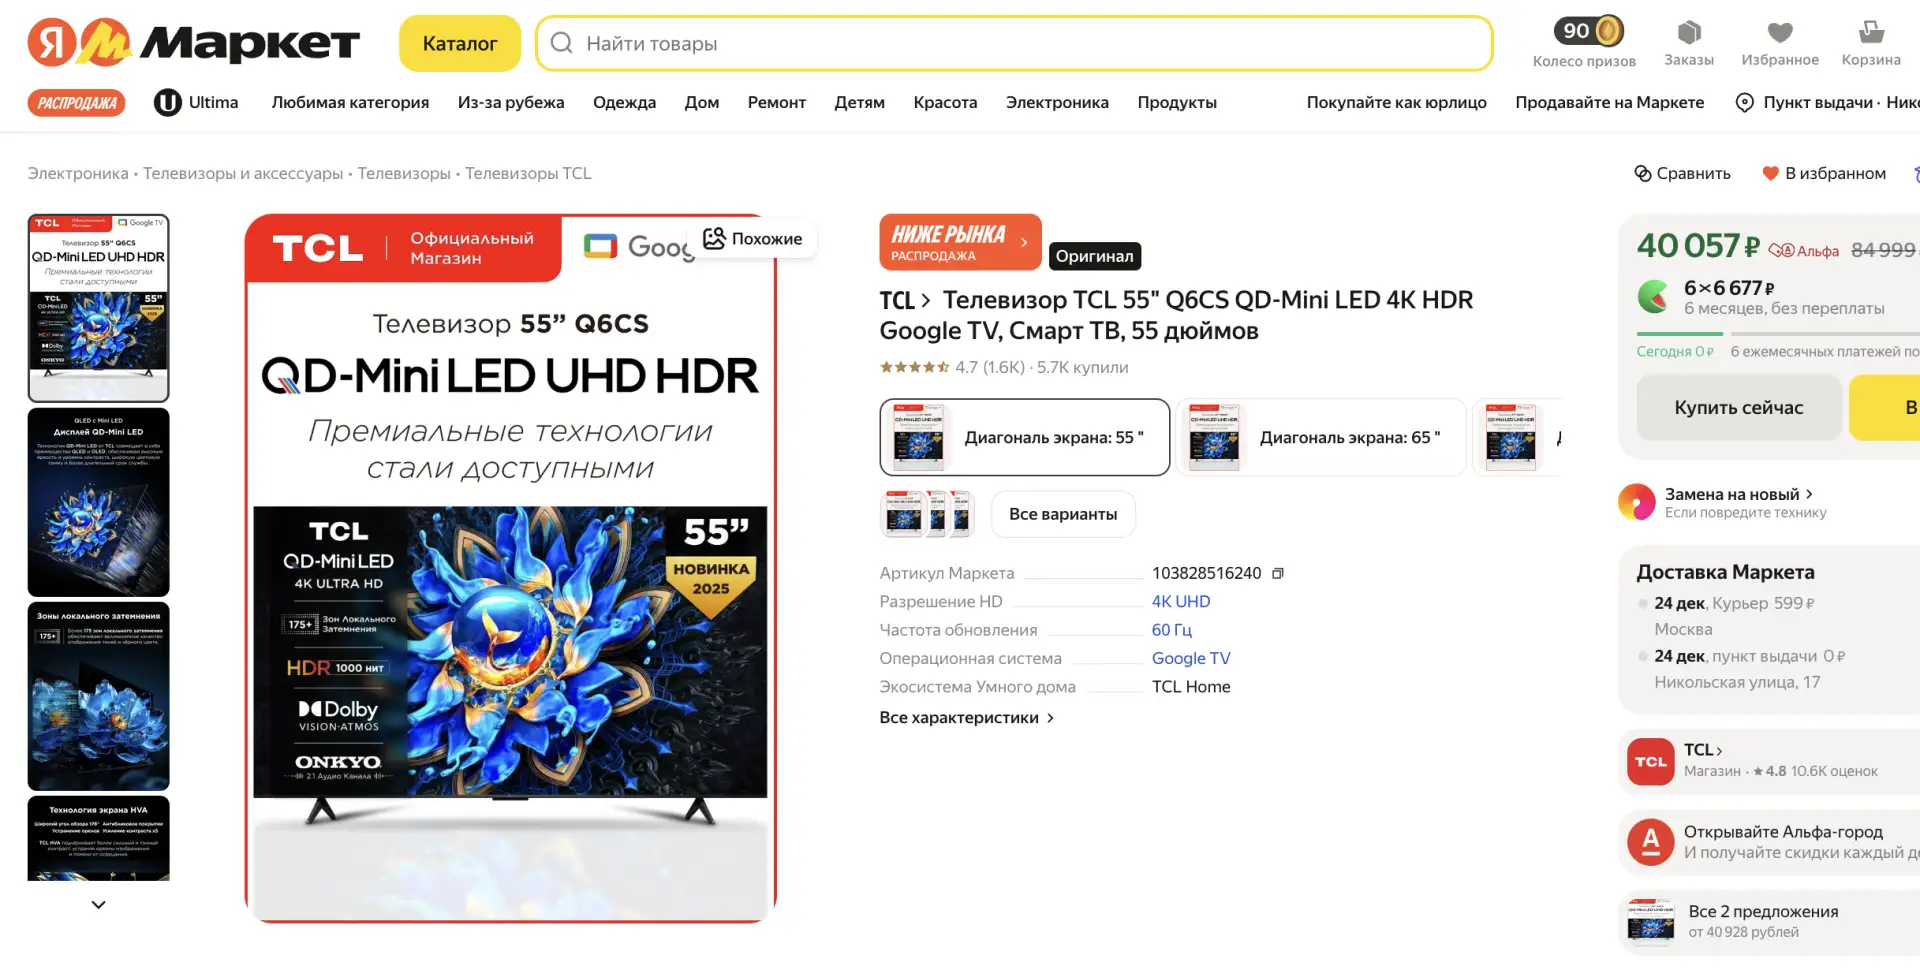The height and width of the screenshot is (970, 1920).
Task: Open the Дом category
Action: [702, 102]
